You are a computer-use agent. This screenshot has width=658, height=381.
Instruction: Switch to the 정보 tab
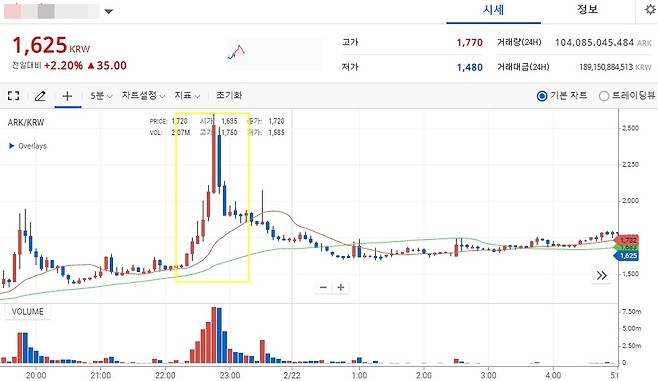pyautogui.click(x=587, y=9)
